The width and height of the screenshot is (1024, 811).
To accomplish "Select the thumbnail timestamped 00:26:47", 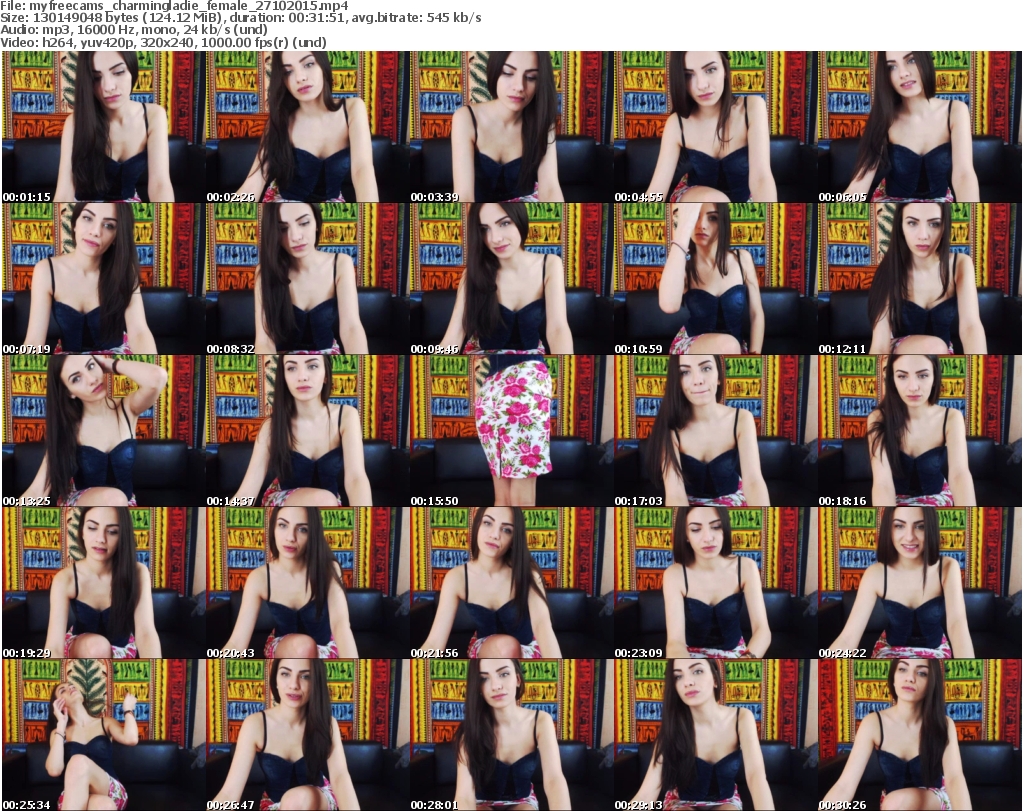I will point(308,735).
